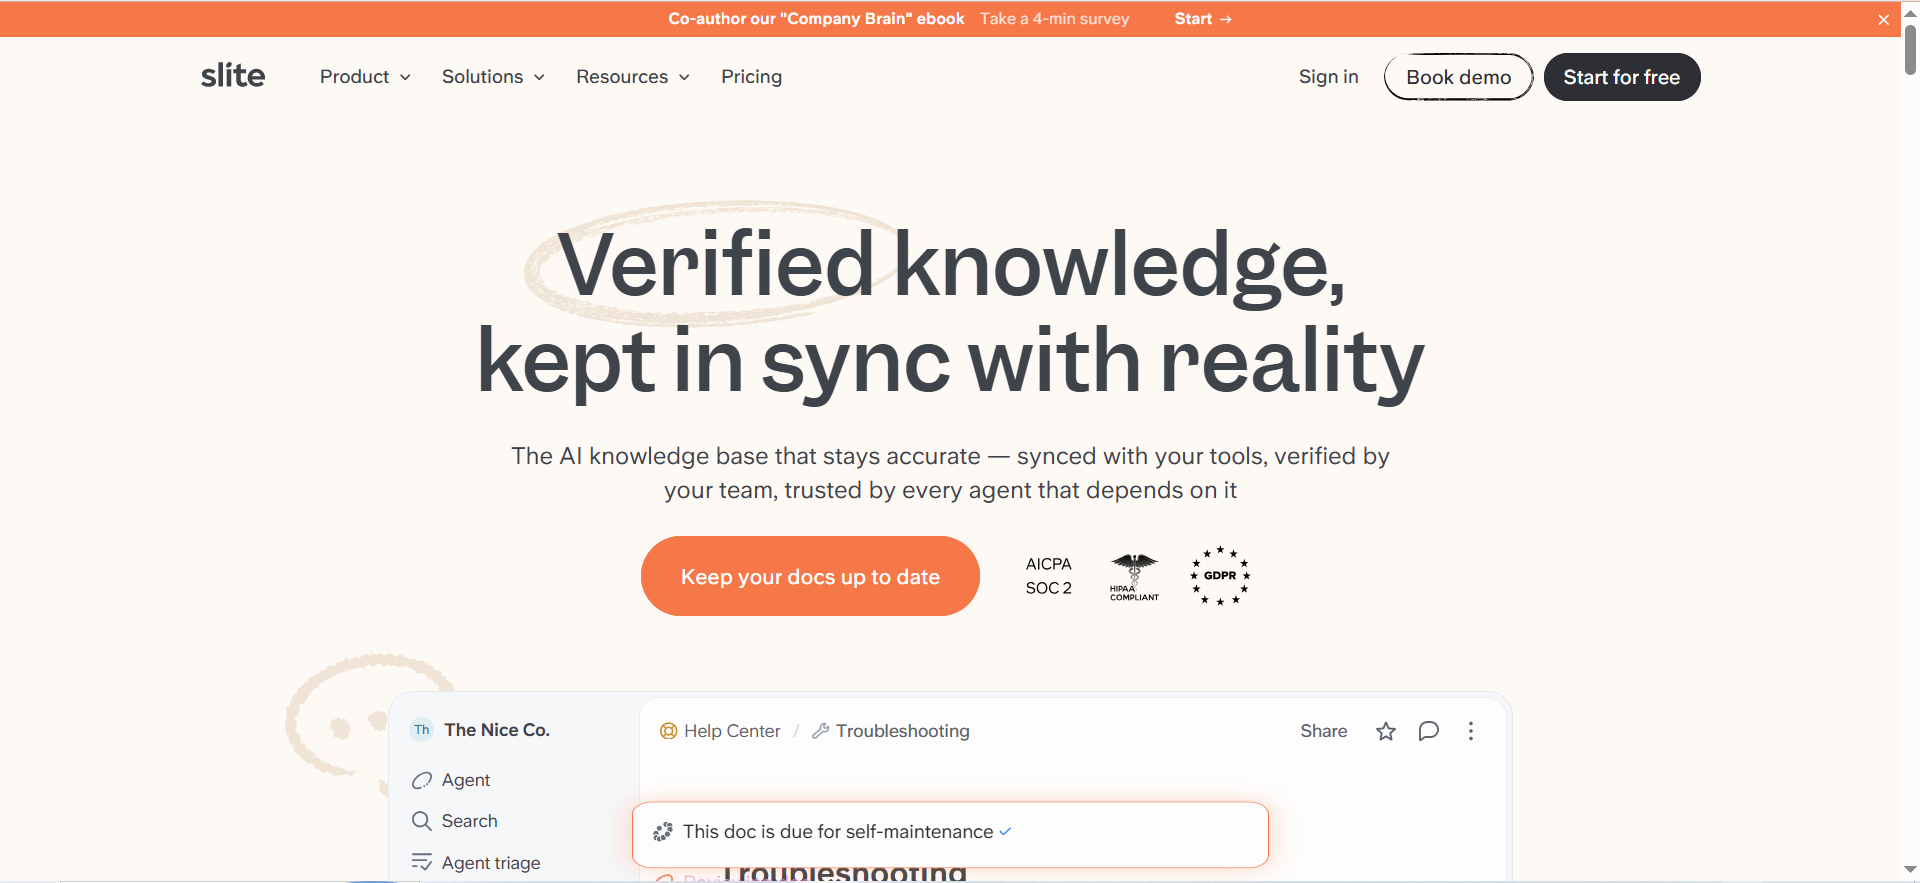This screenshot has height=883, width=1920.
Task: Open the comments bubble icon
Action: click(1429, 731)
